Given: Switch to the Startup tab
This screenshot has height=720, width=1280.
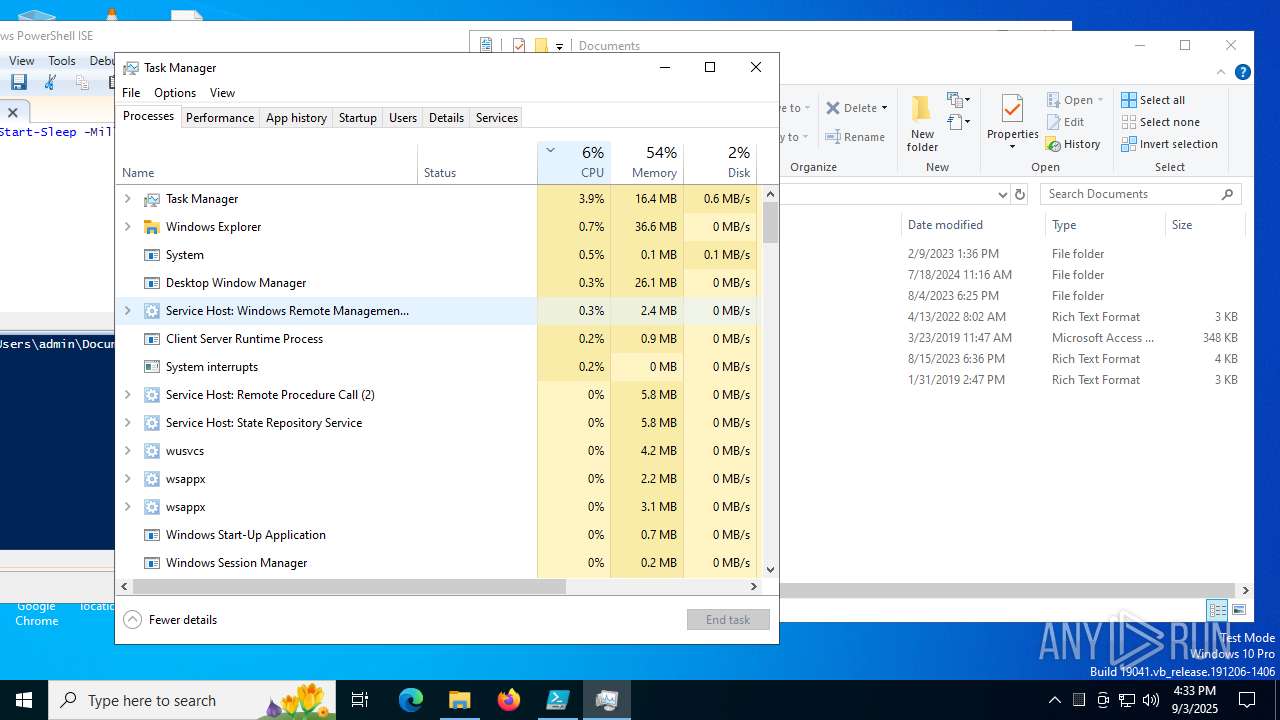Looking at the screenshot, I should (357, 118).
